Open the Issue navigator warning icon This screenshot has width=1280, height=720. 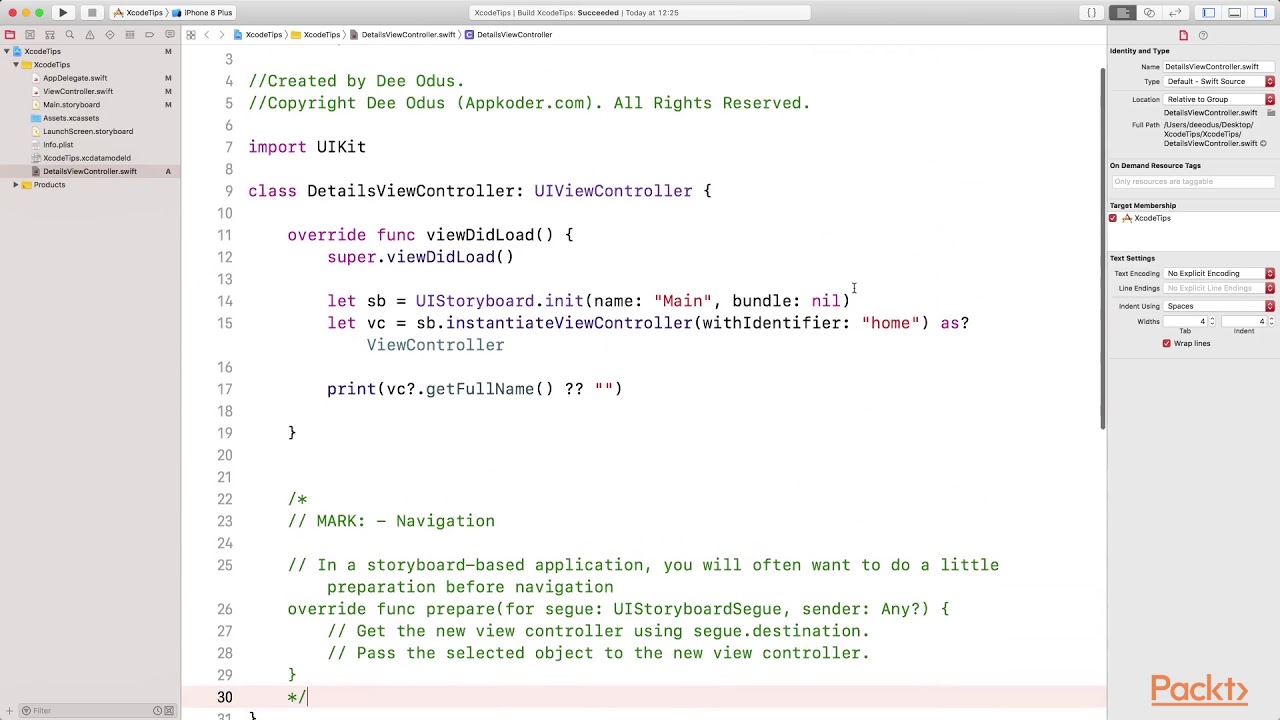click(x=90, y=35)
